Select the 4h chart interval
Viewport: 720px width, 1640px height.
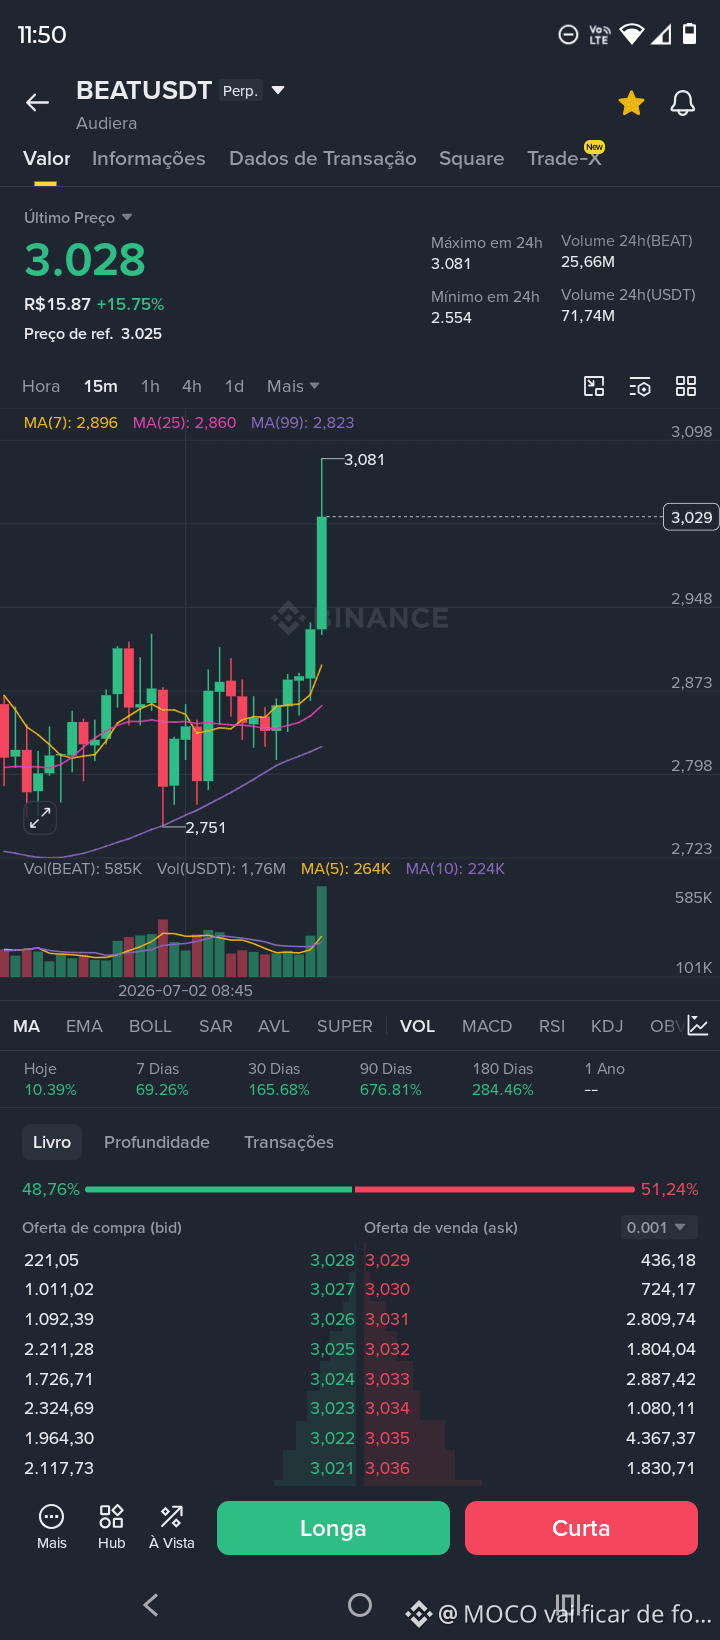click(192, 386)
